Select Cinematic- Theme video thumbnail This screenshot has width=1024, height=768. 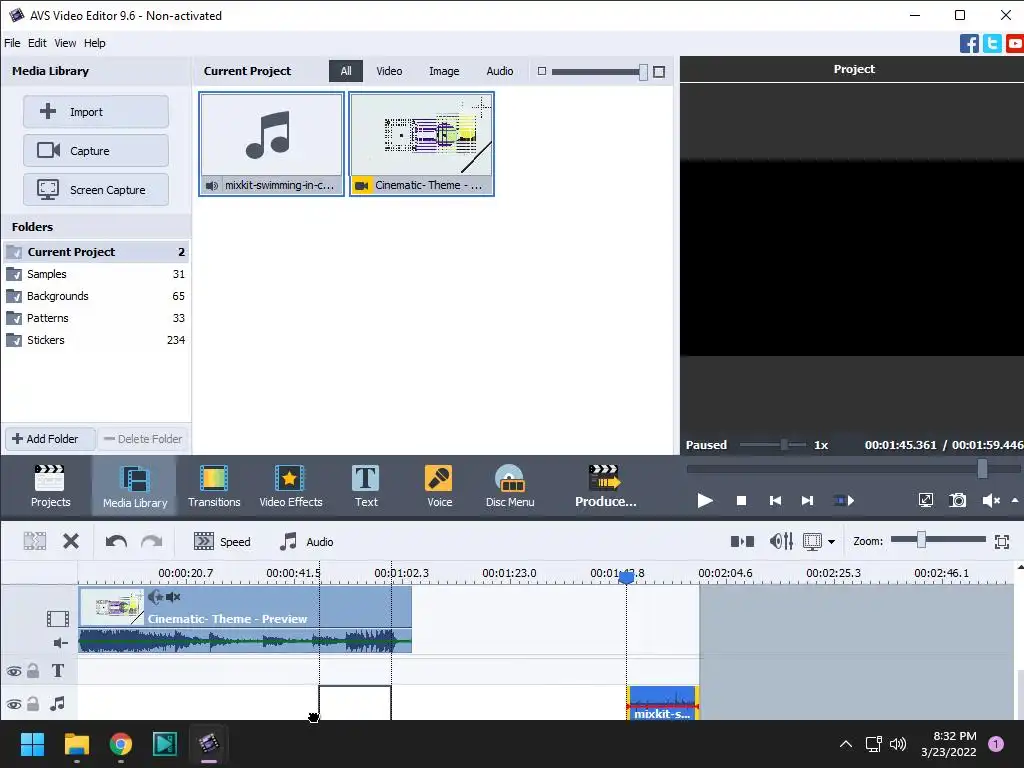click(x=421, y=144)
